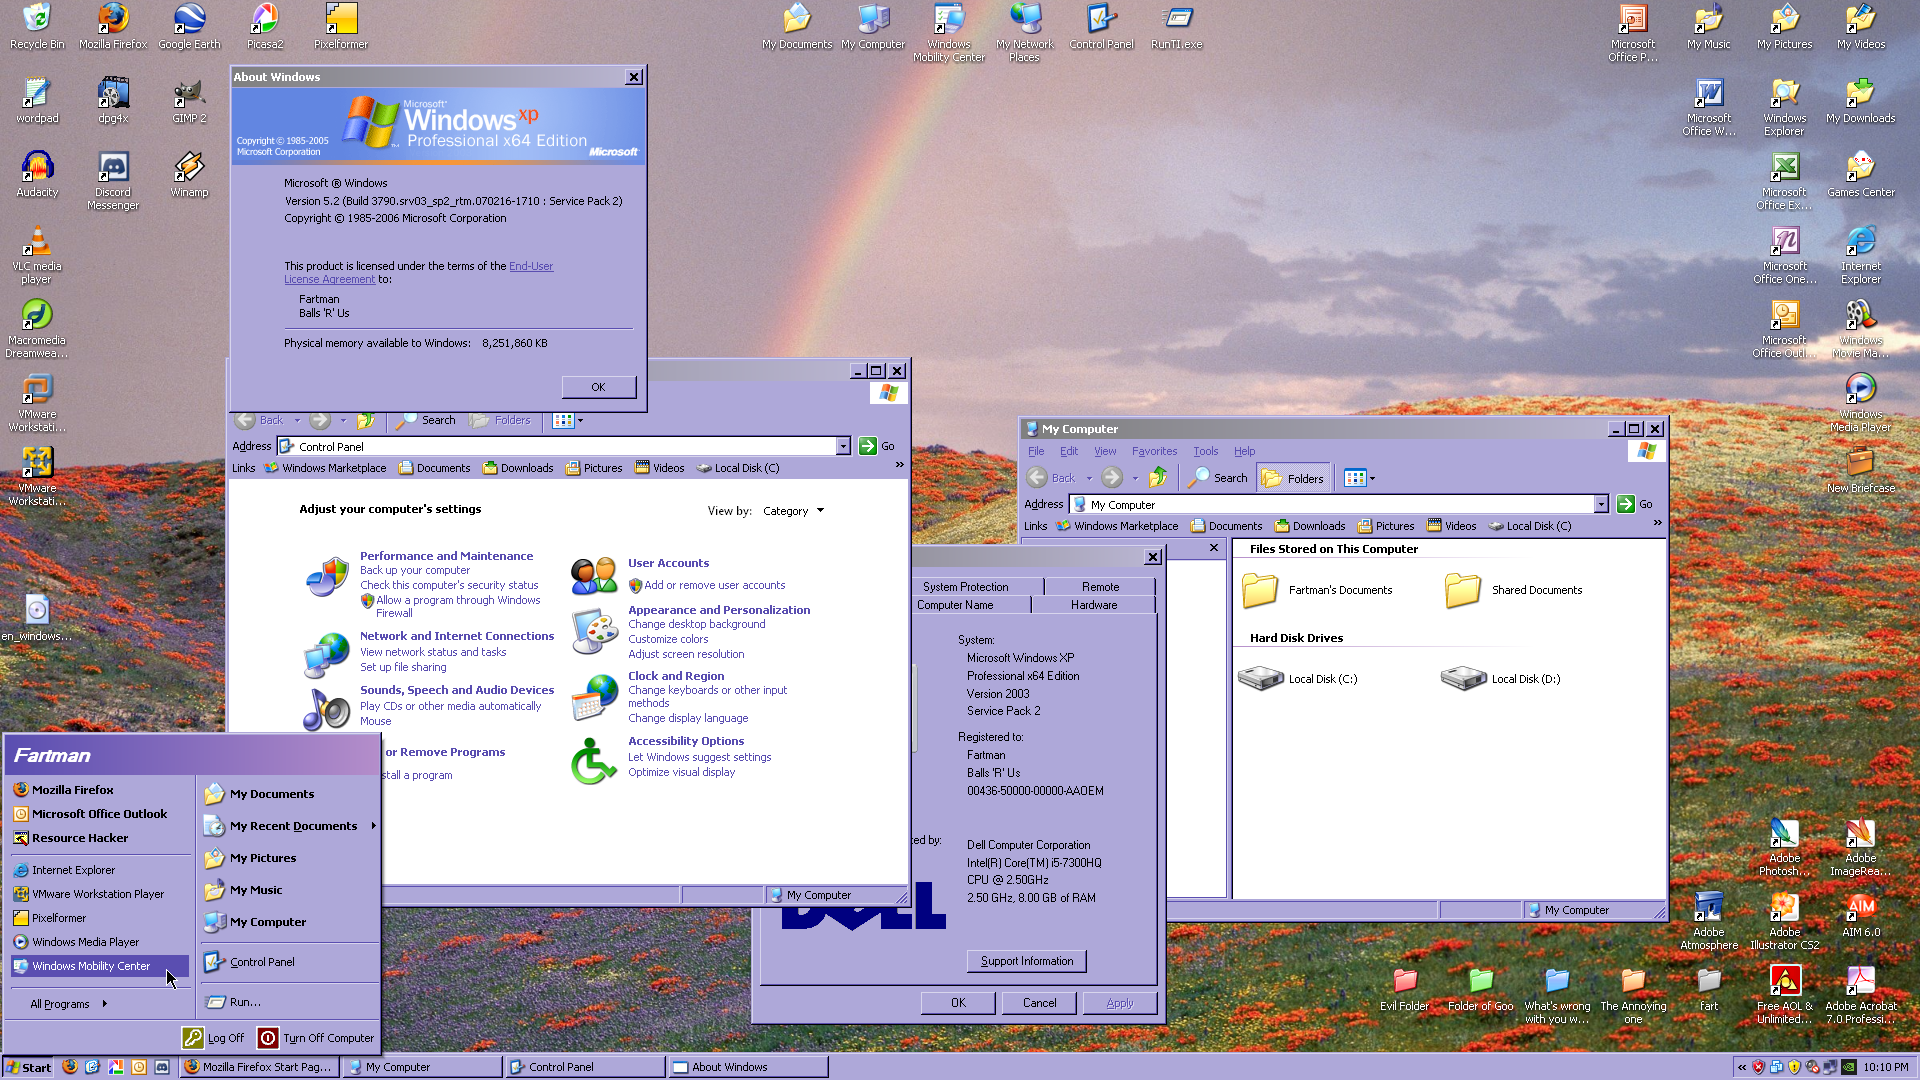Viewport: 1920px width, 1080px height.
Task: Expand All Programs in Start menu
Action: 69,1004
